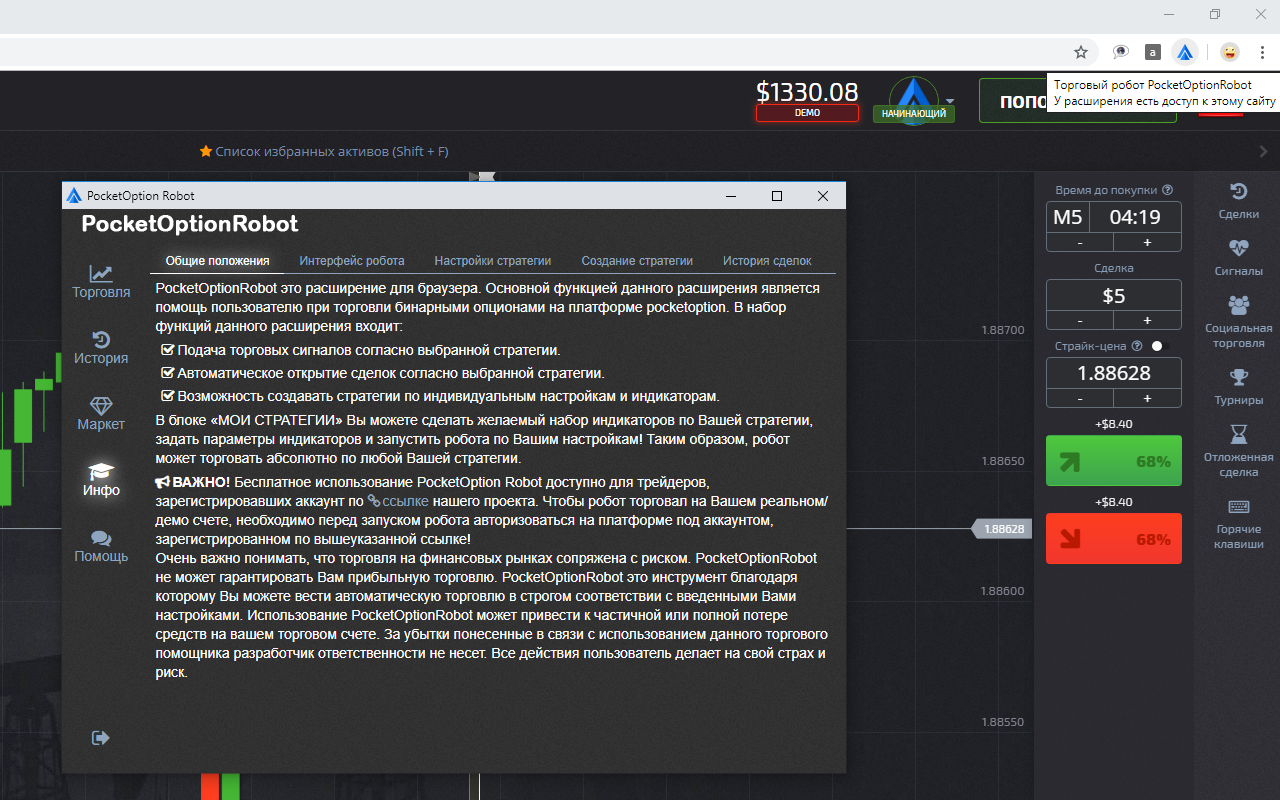Click the $5 trade amount field
The width and height of the screenshot is (1280, 800).
coord(1114,296)
